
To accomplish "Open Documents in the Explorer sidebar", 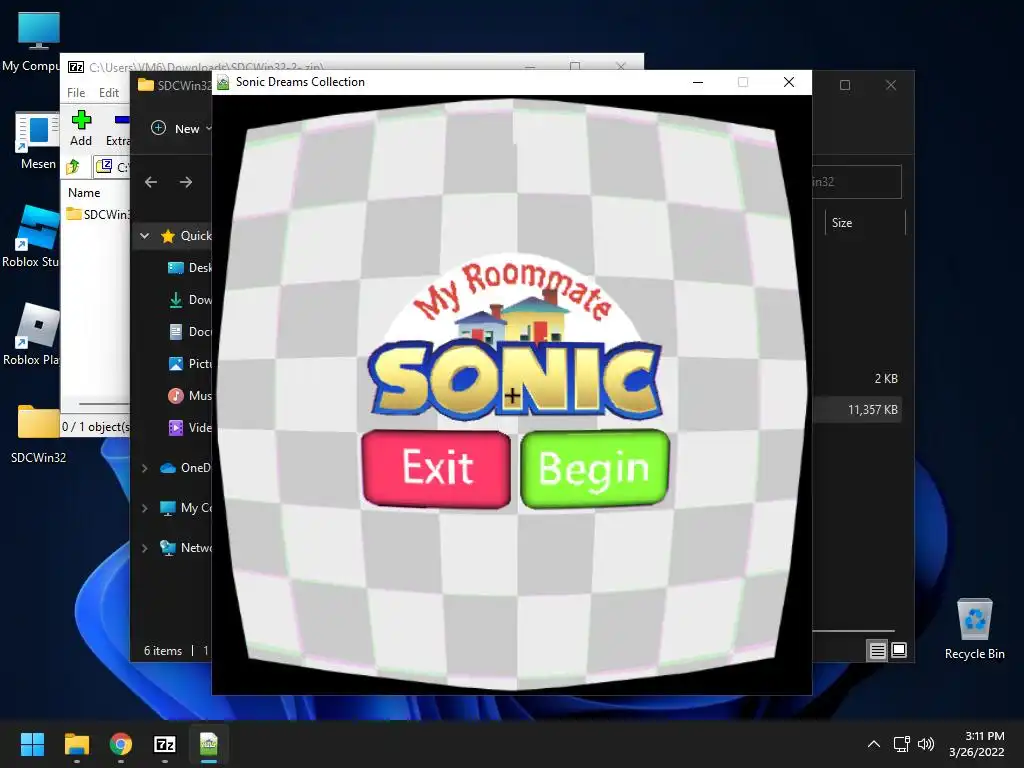I will 189,332.
